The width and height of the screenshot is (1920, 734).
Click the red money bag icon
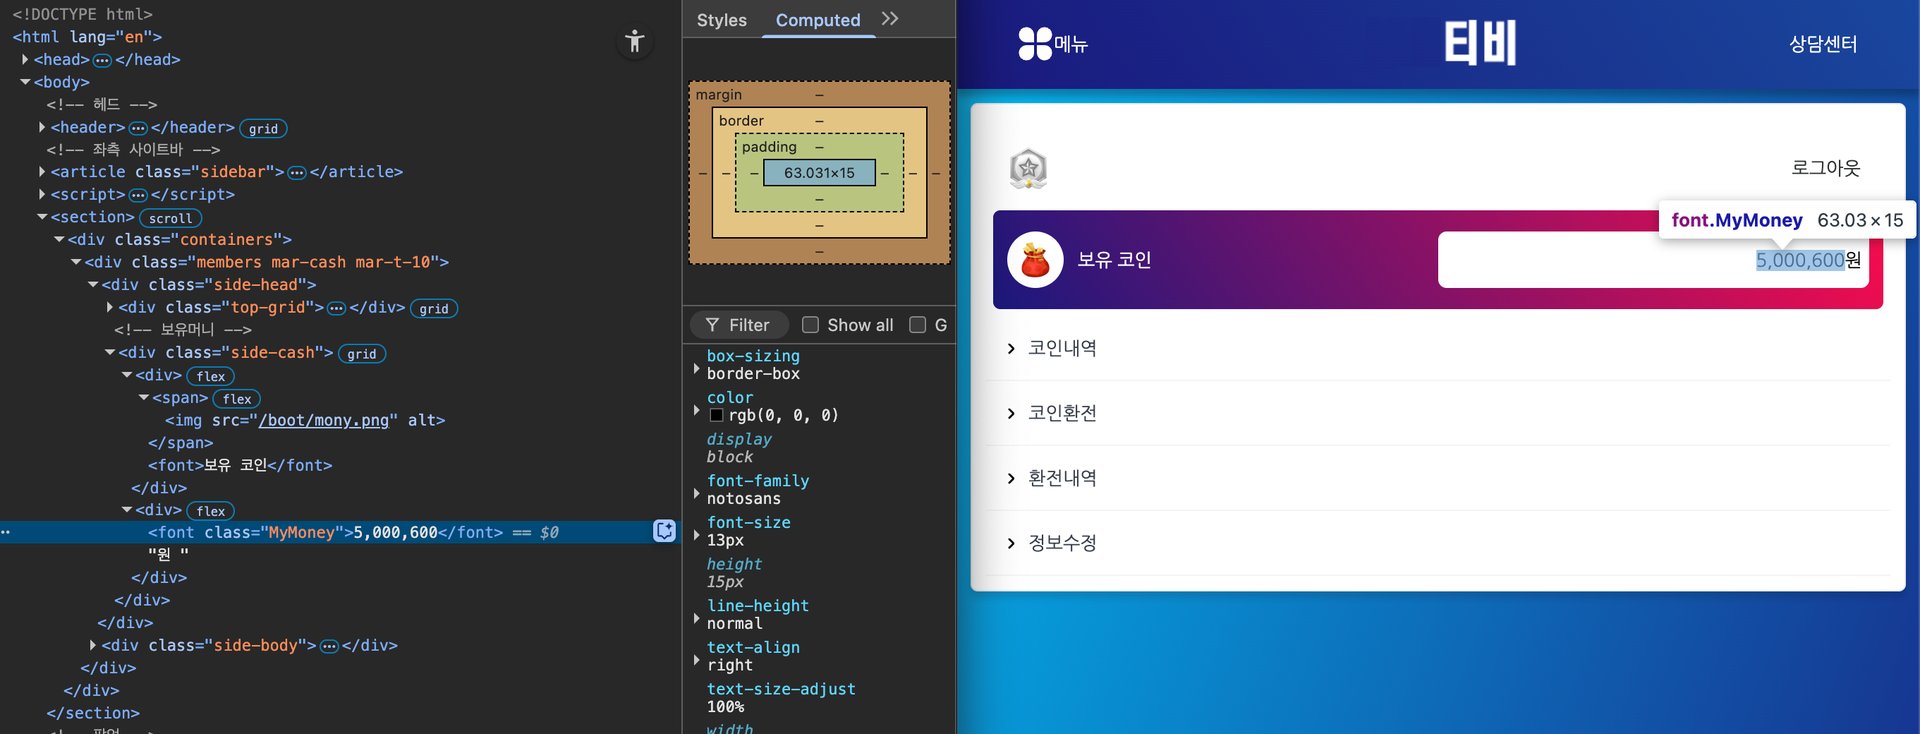(1035, 260)
